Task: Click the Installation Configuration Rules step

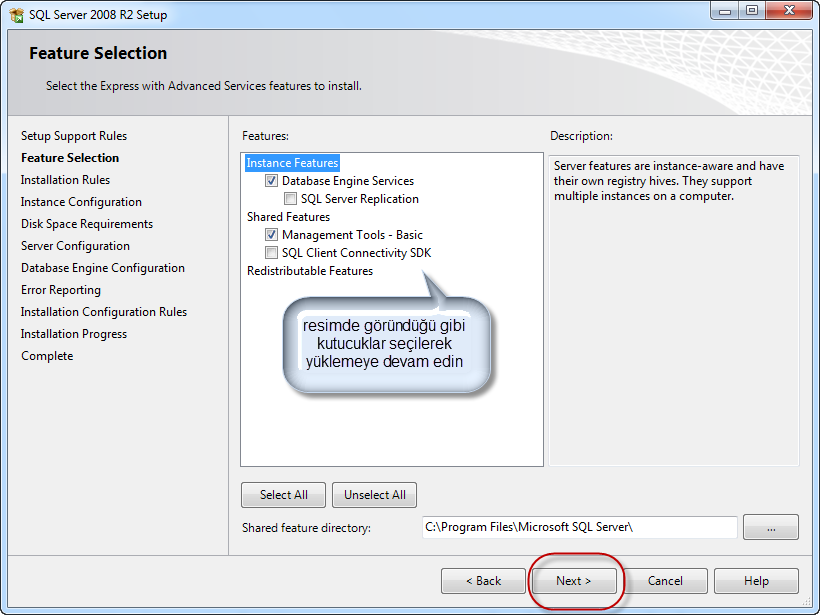Action: (104, 312)
